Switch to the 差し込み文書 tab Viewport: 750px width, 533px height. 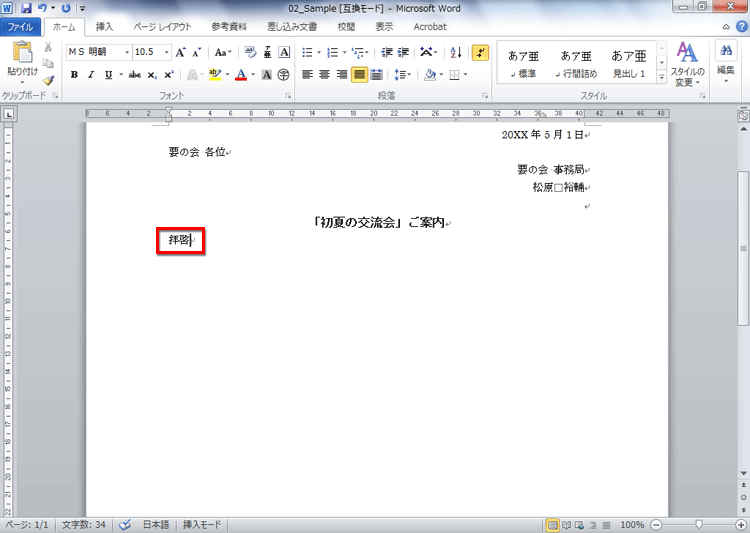292,27
